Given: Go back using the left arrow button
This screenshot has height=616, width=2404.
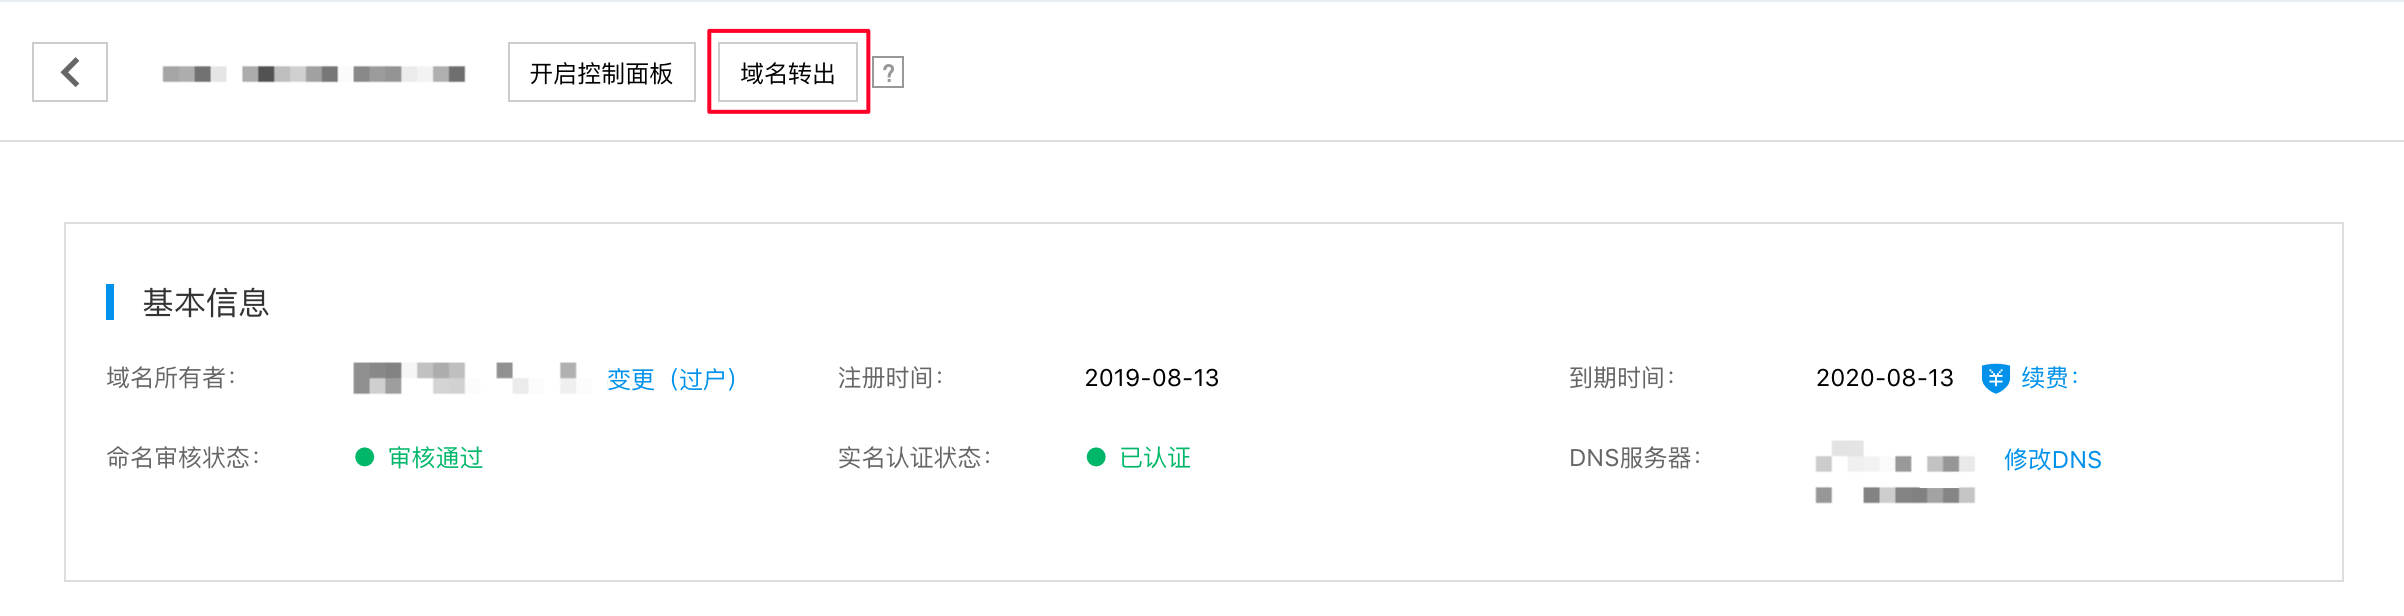Looking at the screenshot, I should click(70, 72).
